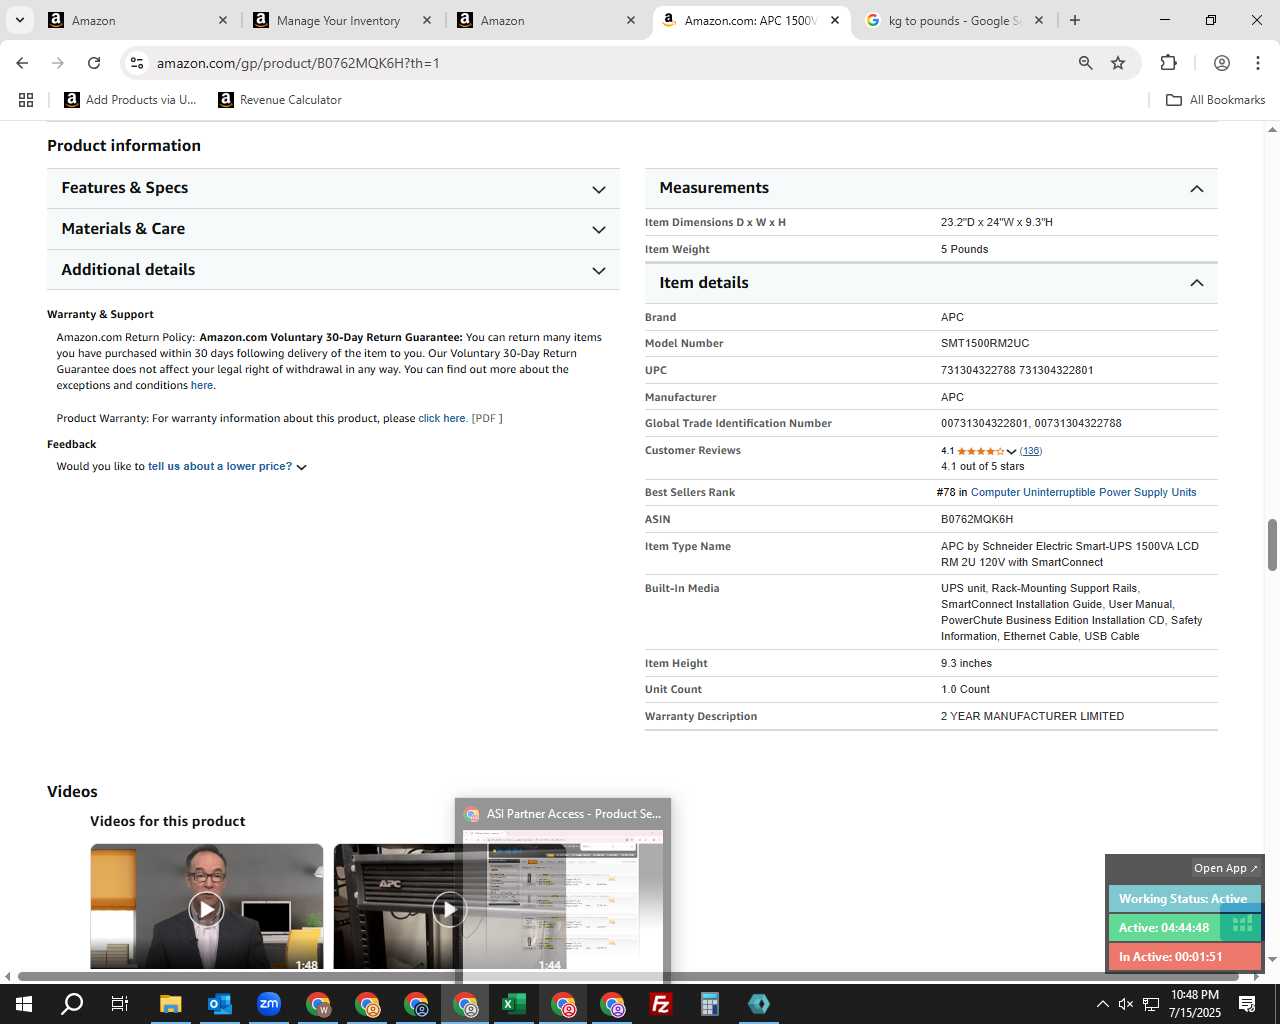Expand Features & Specs section
1280x1024 pixels.
coord(333,188)
